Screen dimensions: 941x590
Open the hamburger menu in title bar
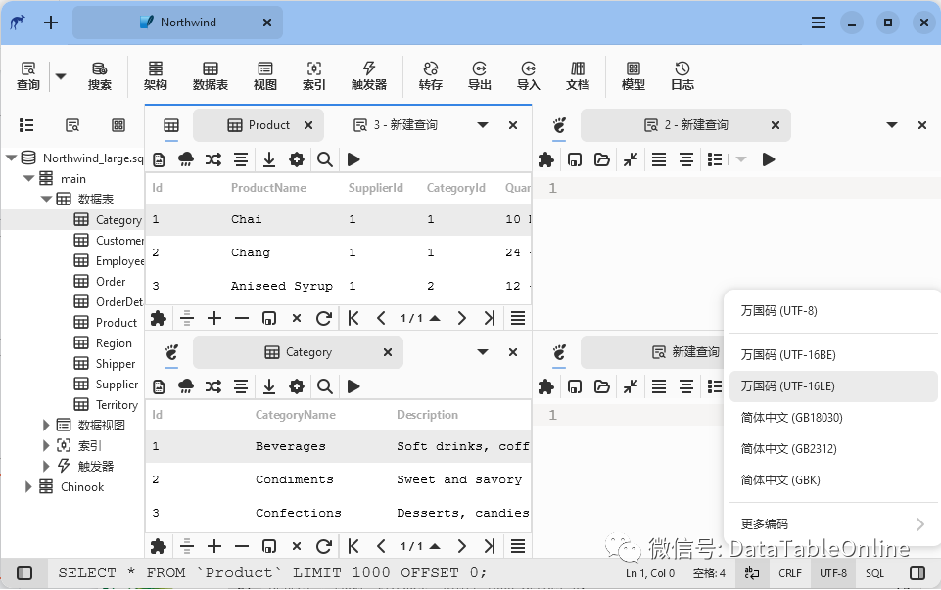click(818, 23)
